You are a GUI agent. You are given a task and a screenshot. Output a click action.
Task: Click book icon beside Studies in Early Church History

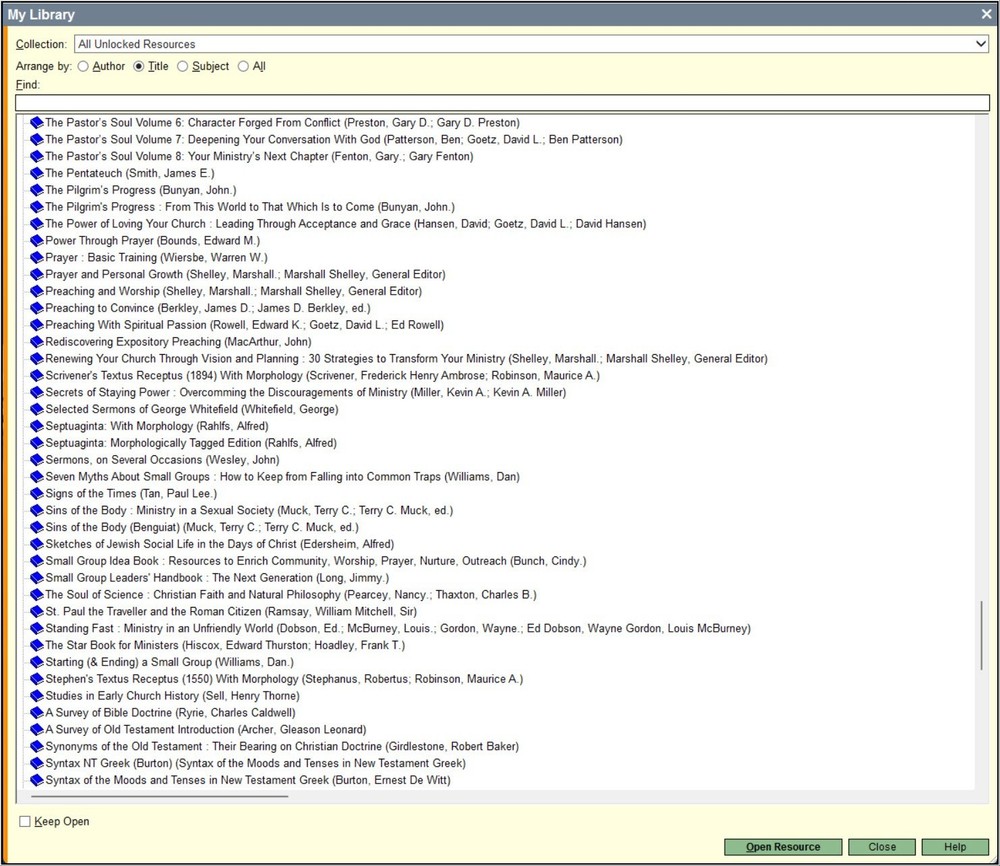(37, 696)
